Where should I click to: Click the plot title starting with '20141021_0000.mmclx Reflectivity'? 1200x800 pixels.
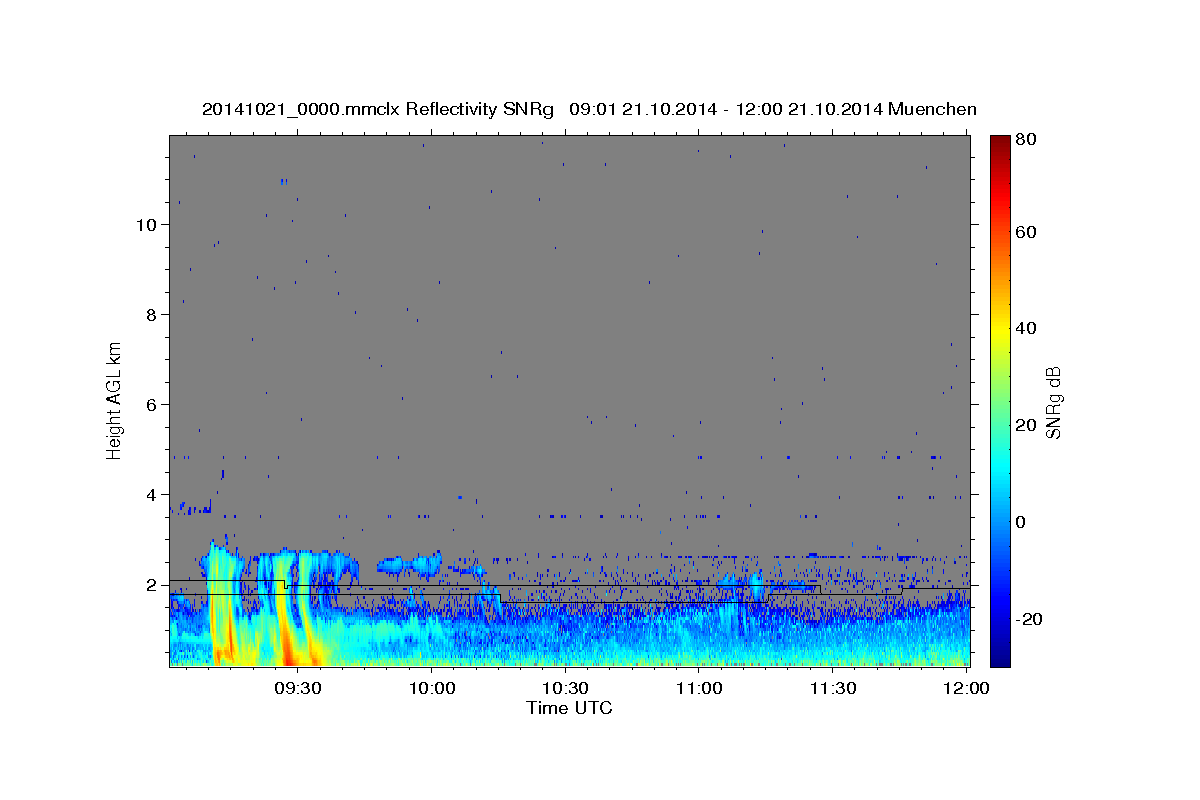click(x=589, y=109)
